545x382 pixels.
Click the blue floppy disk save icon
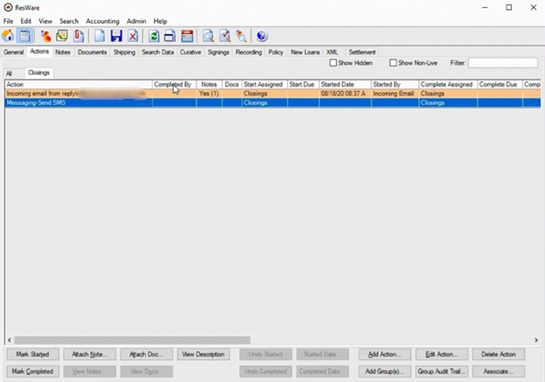tap(116, 36)
